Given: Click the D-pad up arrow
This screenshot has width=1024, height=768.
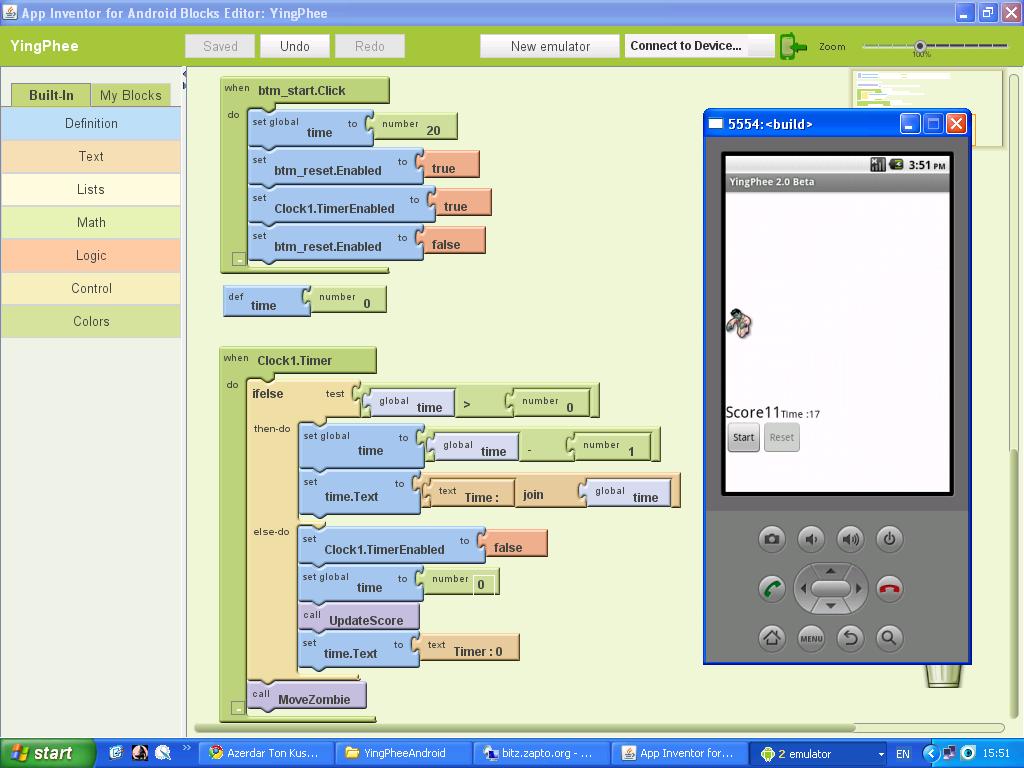Looking at the screenshot, I should tap(830, 570).
